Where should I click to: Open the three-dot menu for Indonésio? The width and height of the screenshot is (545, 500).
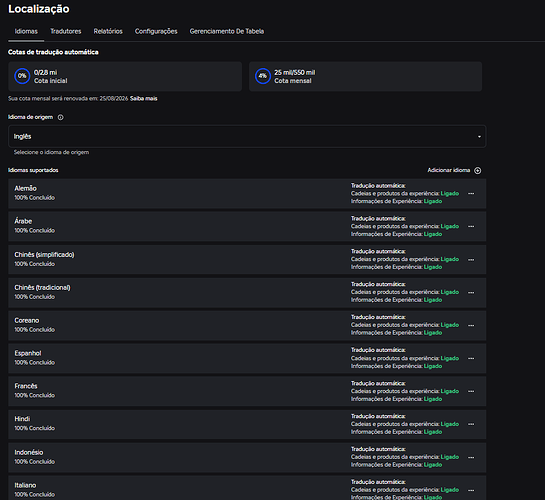[471, 457]
